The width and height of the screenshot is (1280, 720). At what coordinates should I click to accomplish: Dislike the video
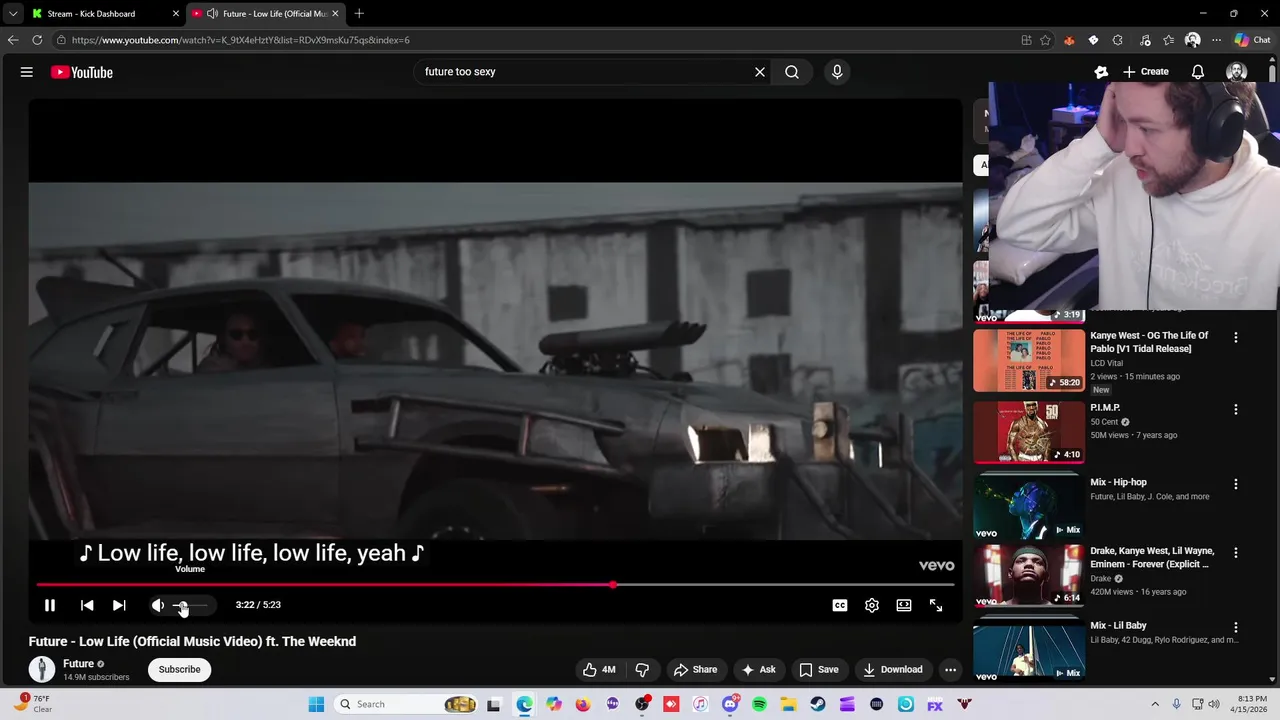643,669
